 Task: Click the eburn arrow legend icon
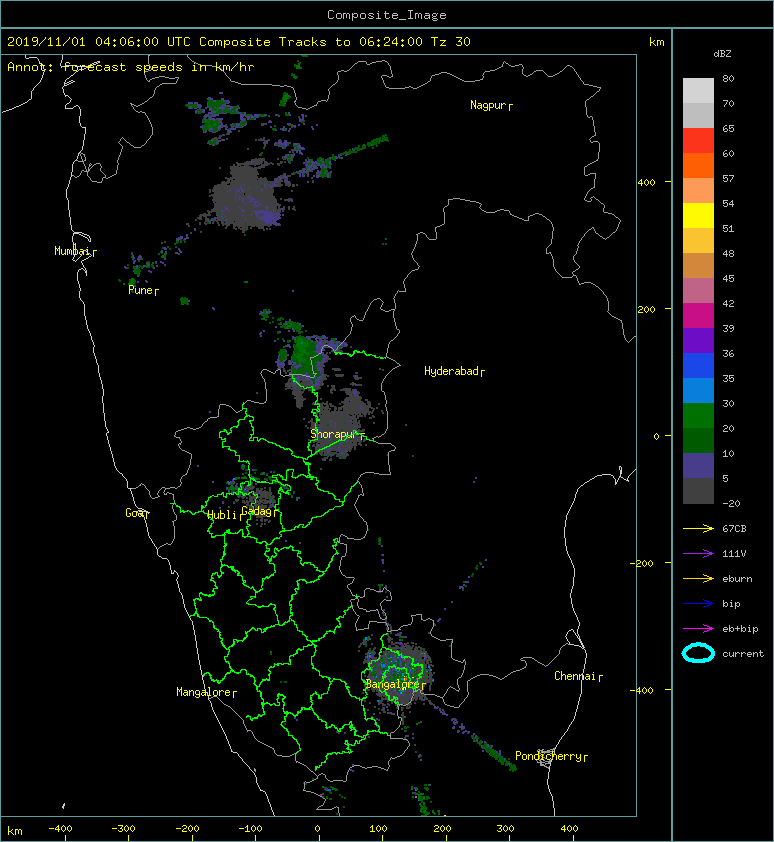(698, 579)
